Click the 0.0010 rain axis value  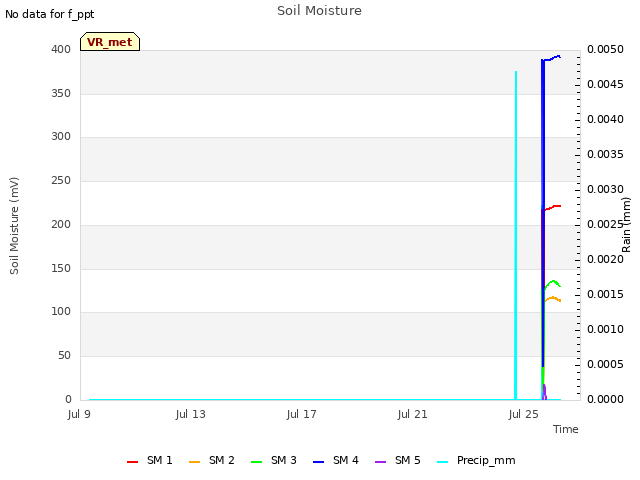tap(605, 330)
